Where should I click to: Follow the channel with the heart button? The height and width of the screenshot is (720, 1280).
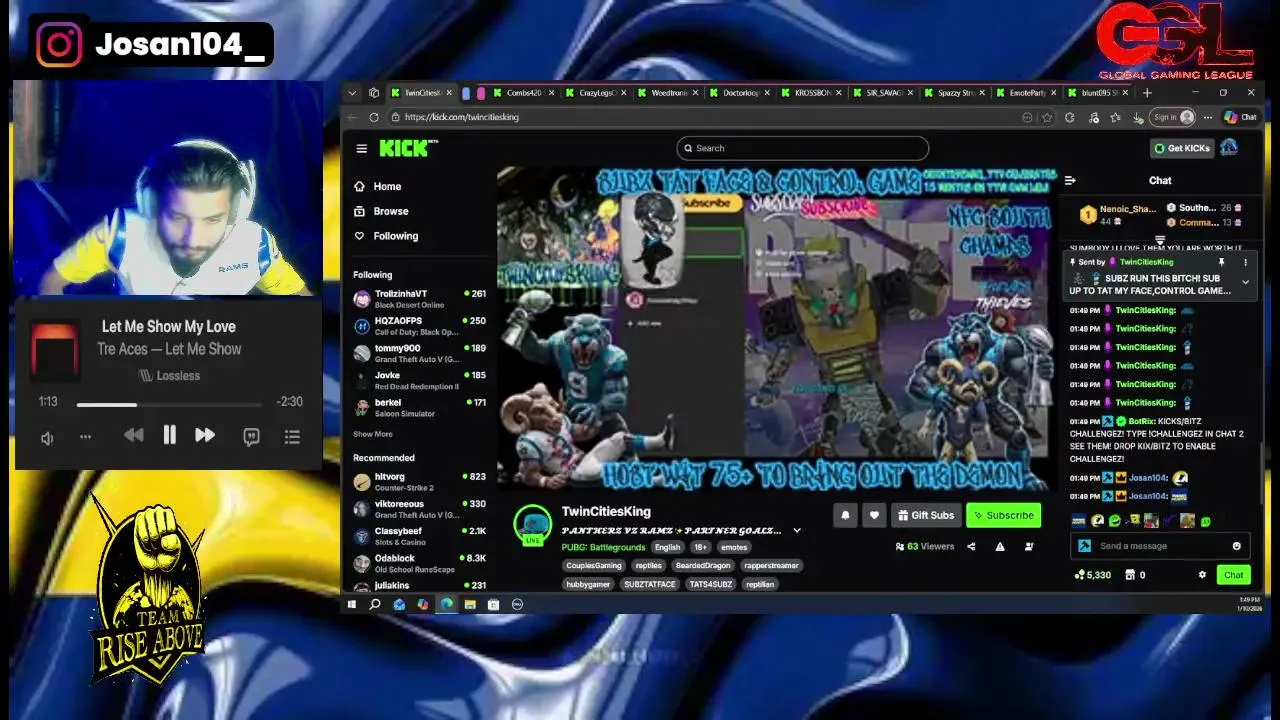tap(874, 515)
